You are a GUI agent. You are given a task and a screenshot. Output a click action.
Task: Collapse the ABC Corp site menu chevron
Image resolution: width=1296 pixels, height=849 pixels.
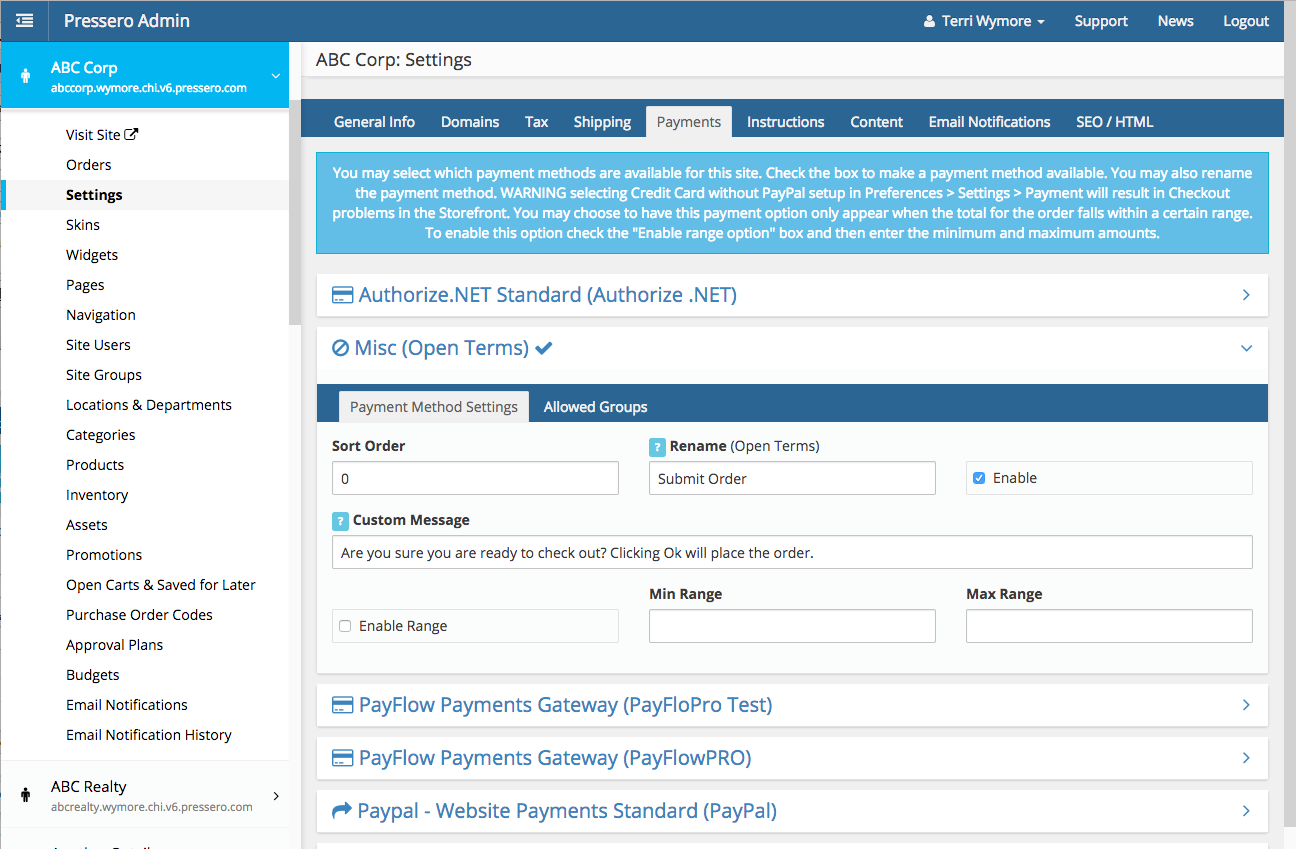pos(276,76)
